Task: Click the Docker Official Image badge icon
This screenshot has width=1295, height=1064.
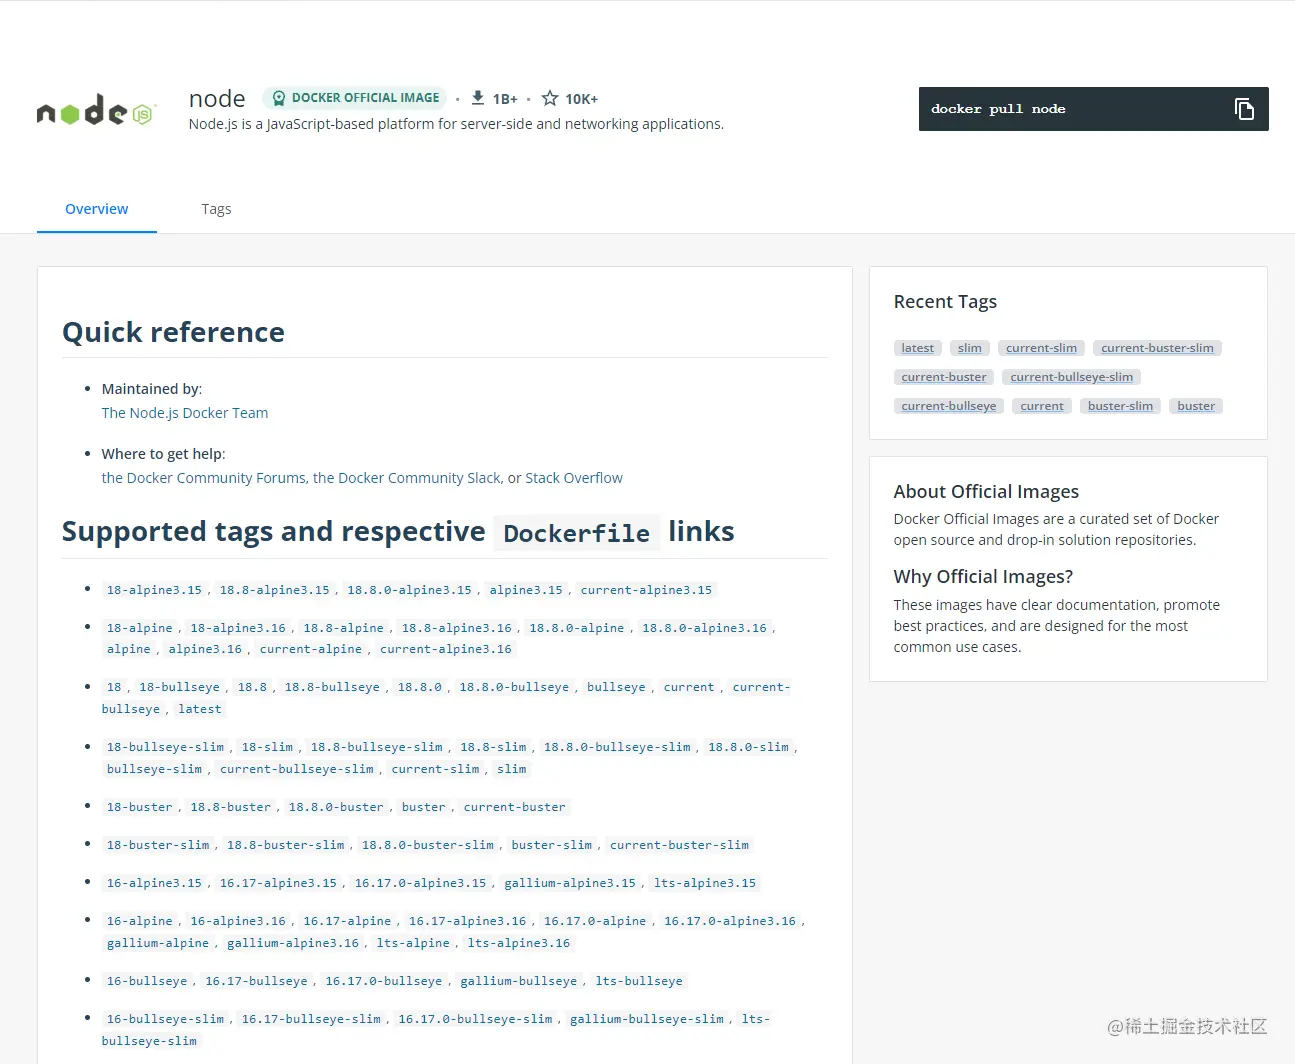Action: [x=279, y=98]
